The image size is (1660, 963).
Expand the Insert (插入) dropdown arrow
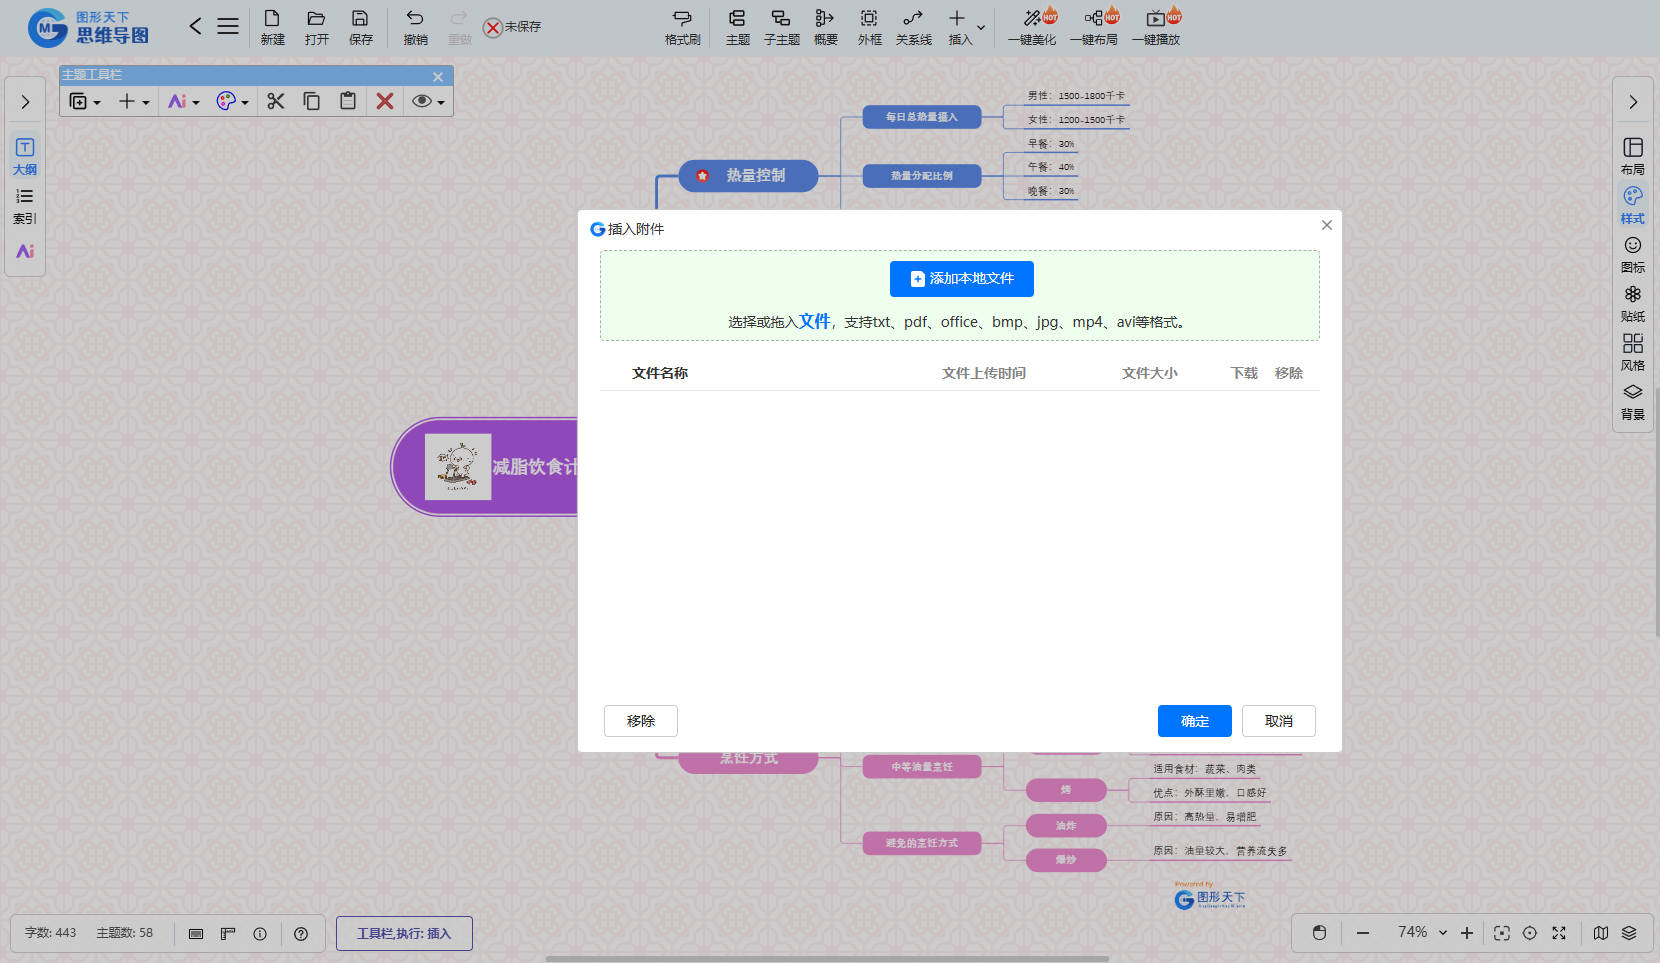tap(981, 27)
